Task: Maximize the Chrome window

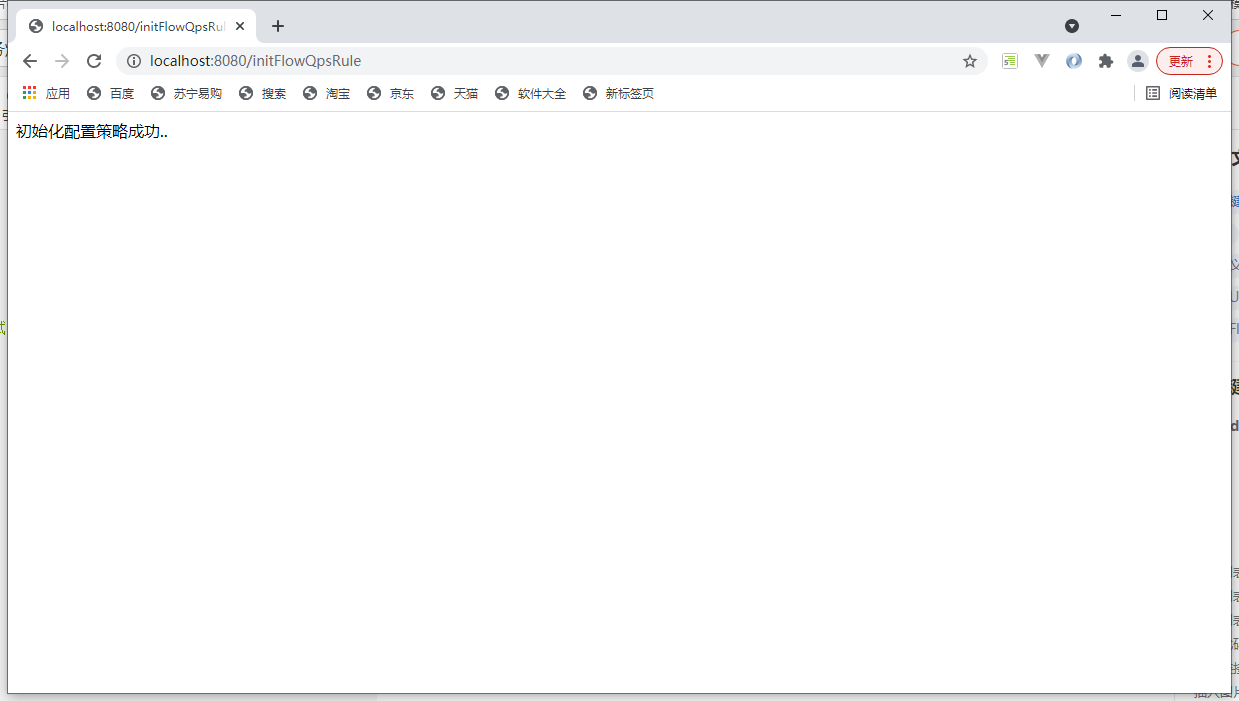Action: pyautogui.click(x=1162, y=15)
